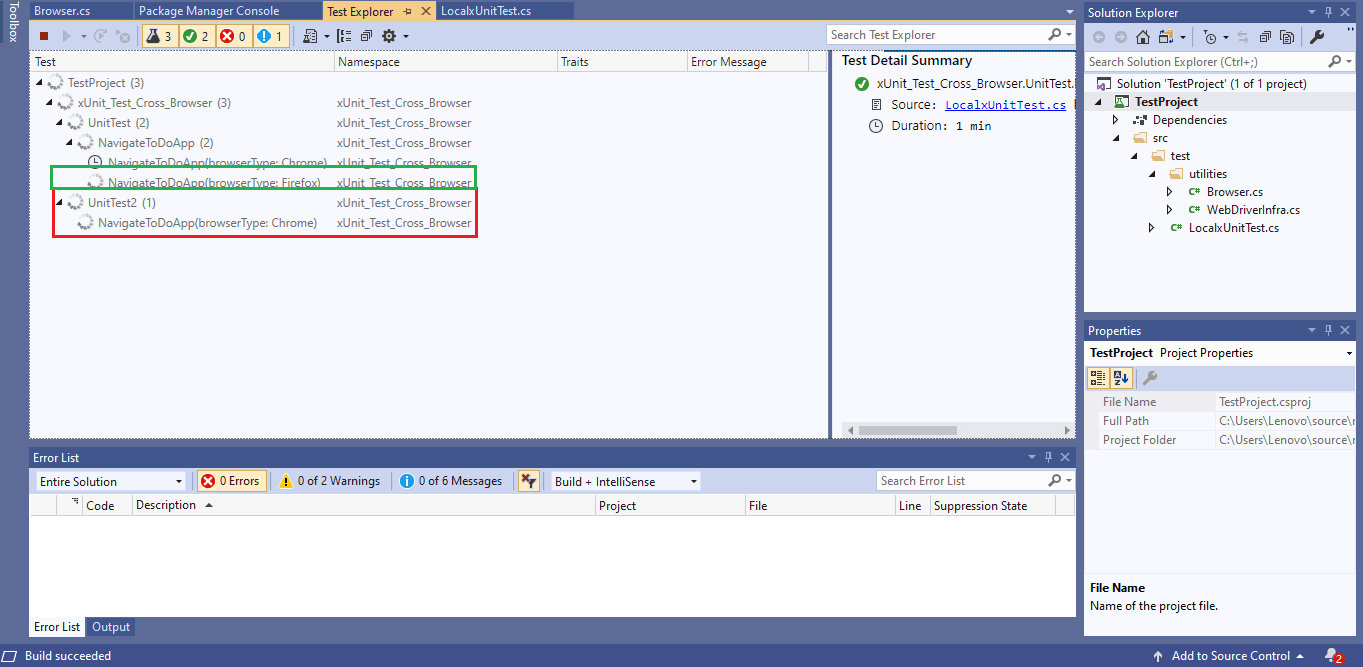Open Test Explorer settings gear
1363x667 pixels.
click(x=390, y=35)
